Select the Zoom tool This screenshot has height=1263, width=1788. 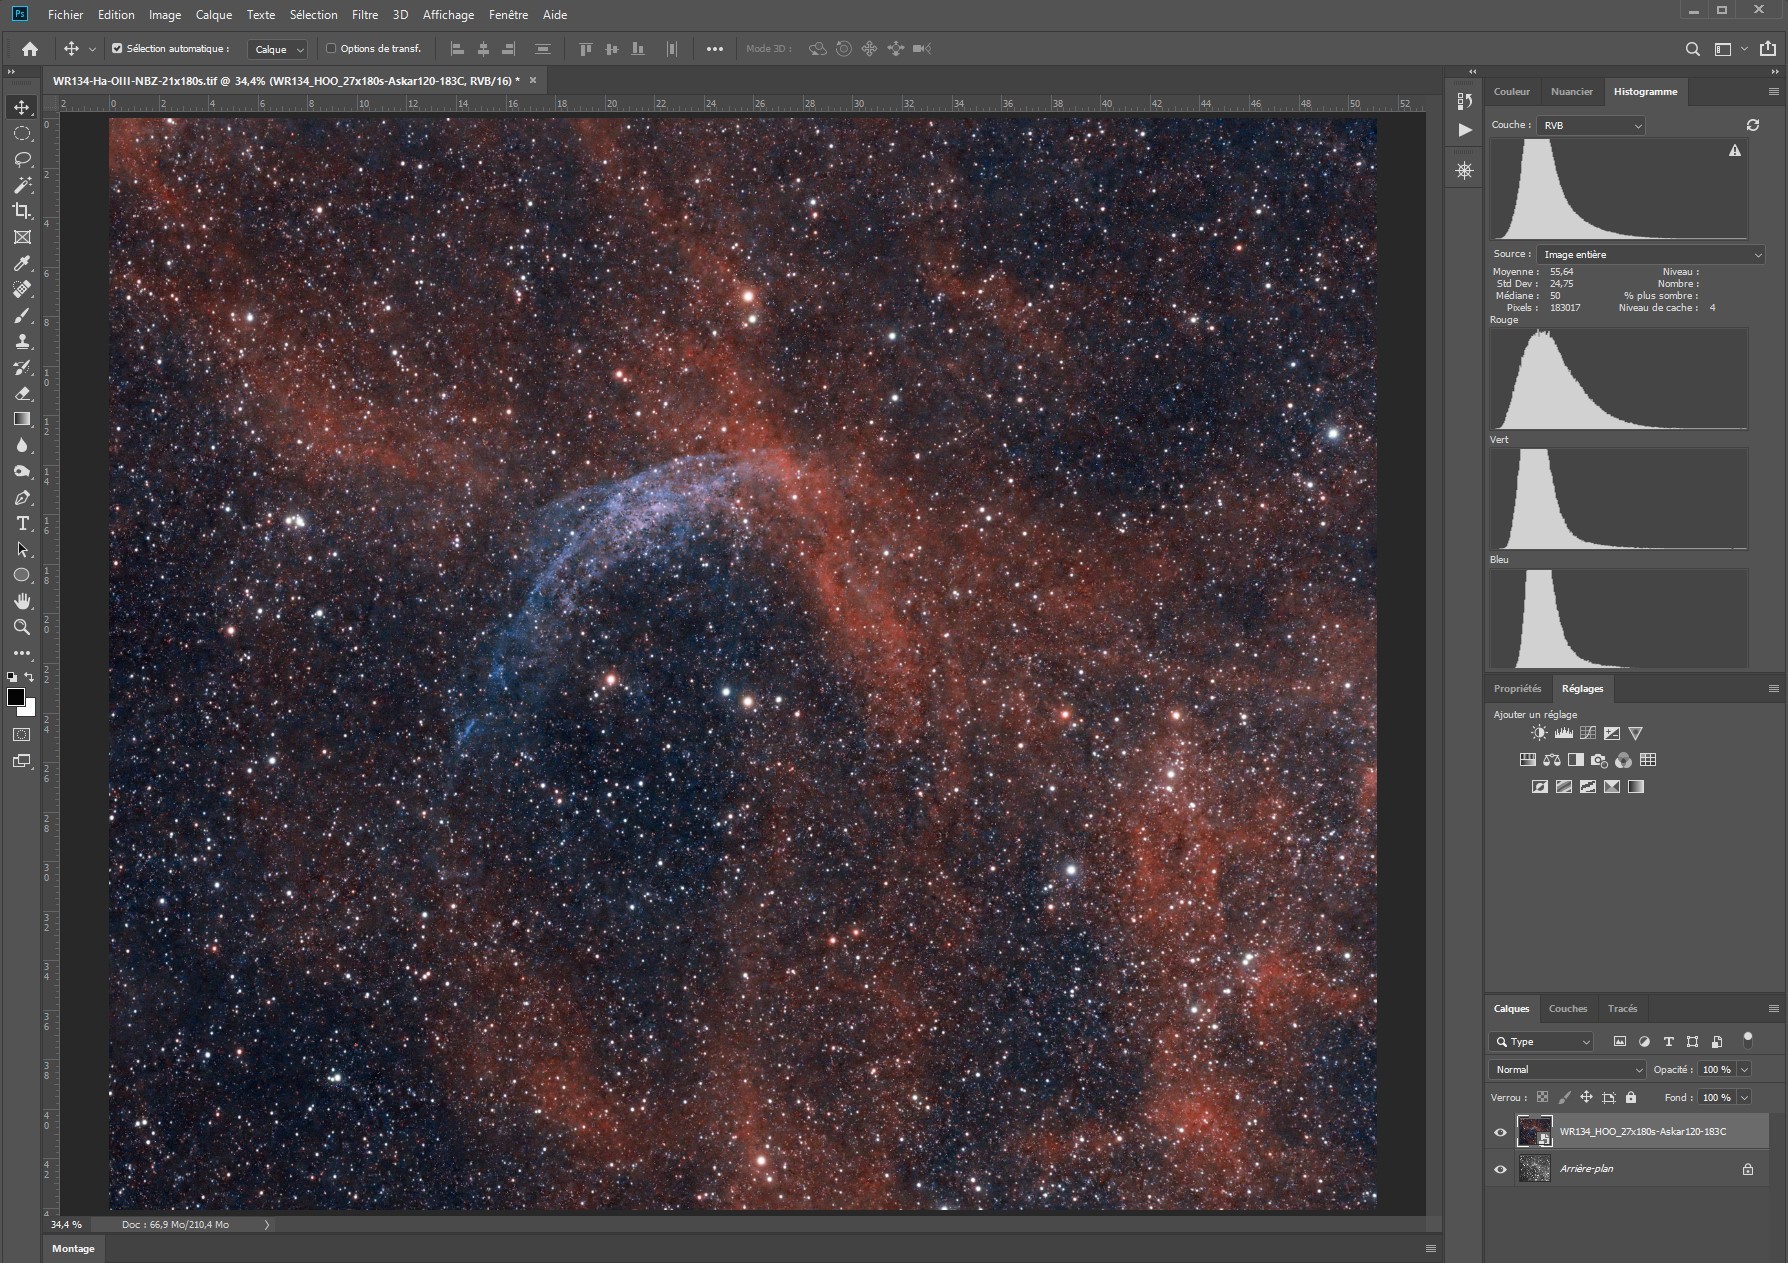tap(22, 627)
